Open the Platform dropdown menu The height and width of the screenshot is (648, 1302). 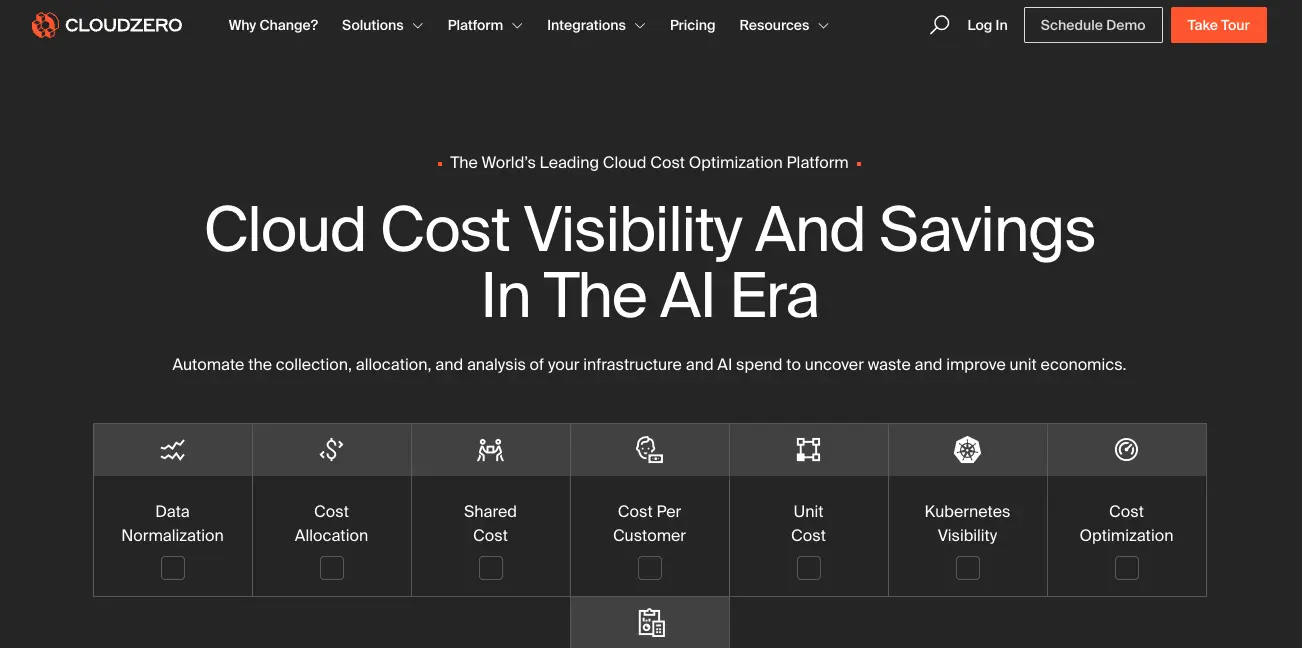pyautogui.click(x=485, y=25)
